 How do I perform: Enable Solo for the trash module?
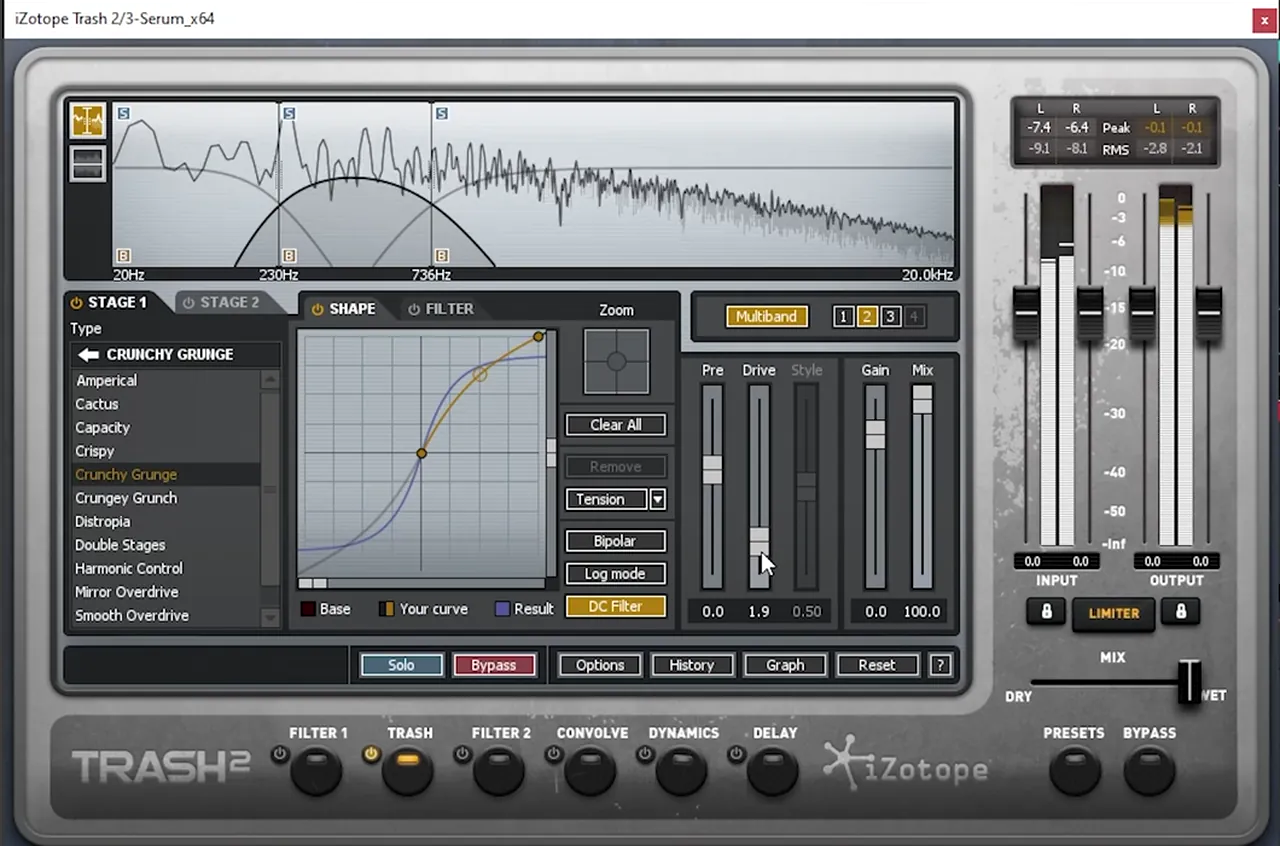[401, 665]
